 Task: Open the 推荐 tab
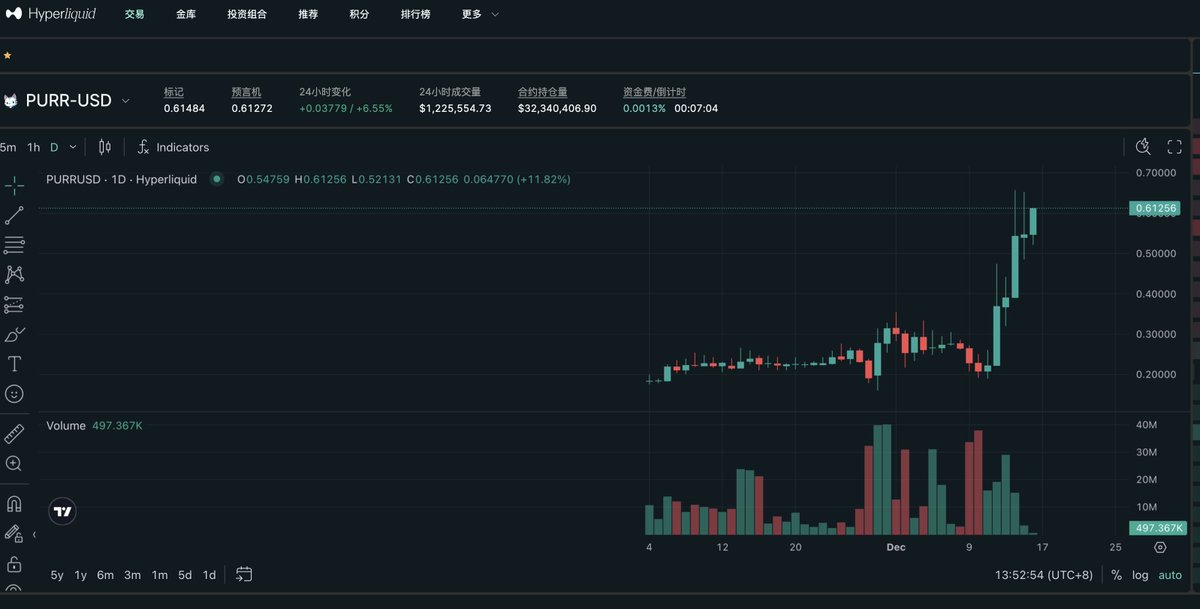pos(308,14)
